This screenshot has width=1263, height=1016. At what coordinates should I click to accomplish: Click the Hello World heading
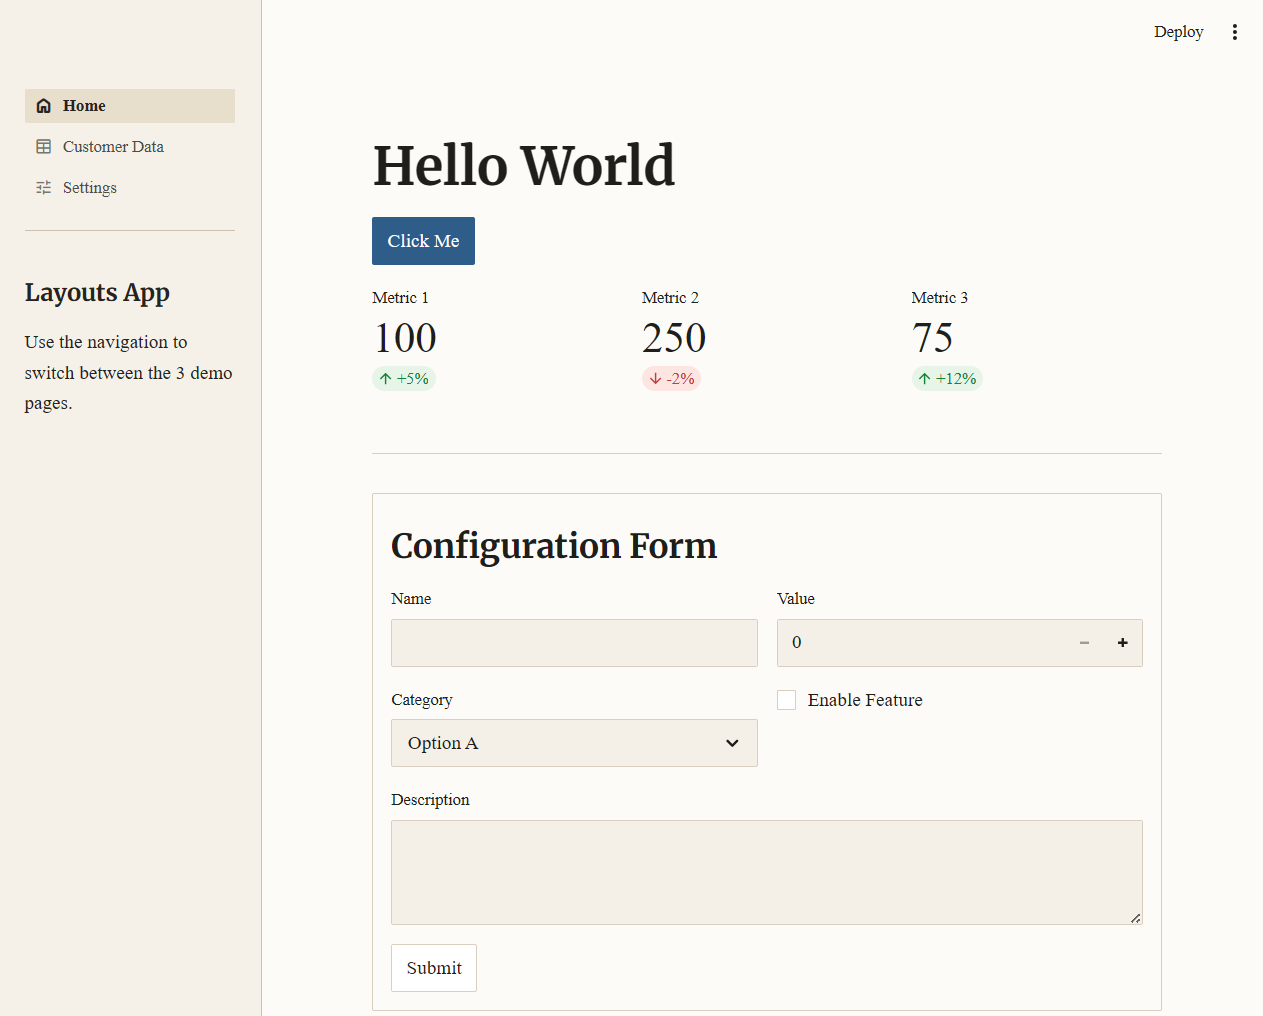[524, 165]
